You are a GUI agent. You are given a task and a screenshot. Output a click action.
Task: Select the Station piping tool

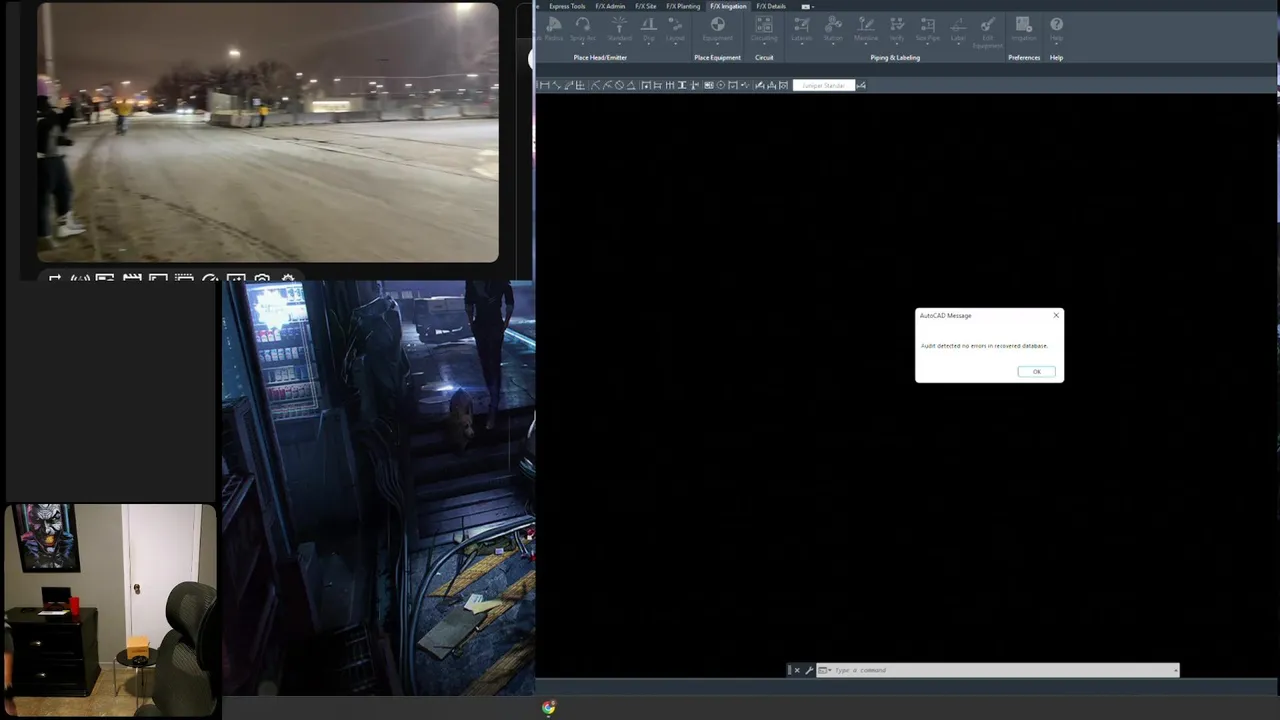coord(833,29)
